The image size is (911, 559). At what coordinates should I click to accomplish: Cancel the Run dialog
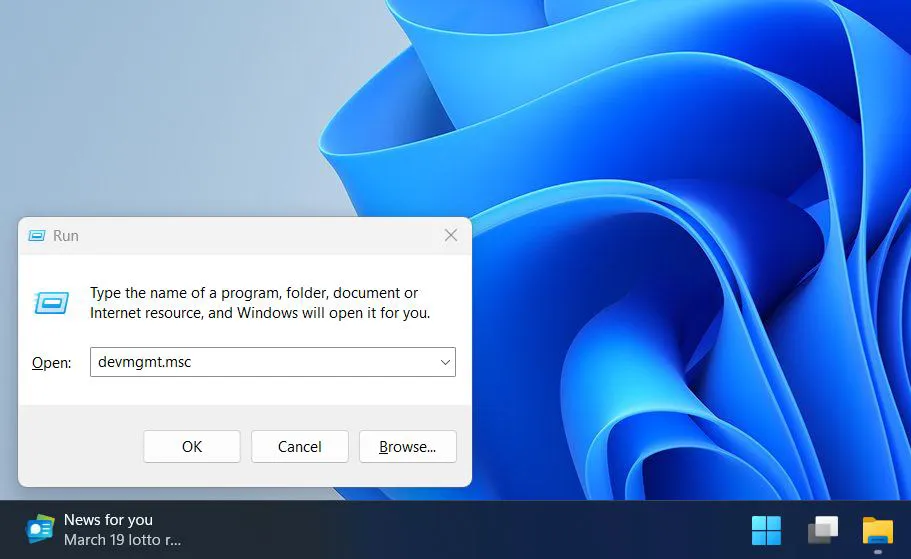click(x=300, y=446)
